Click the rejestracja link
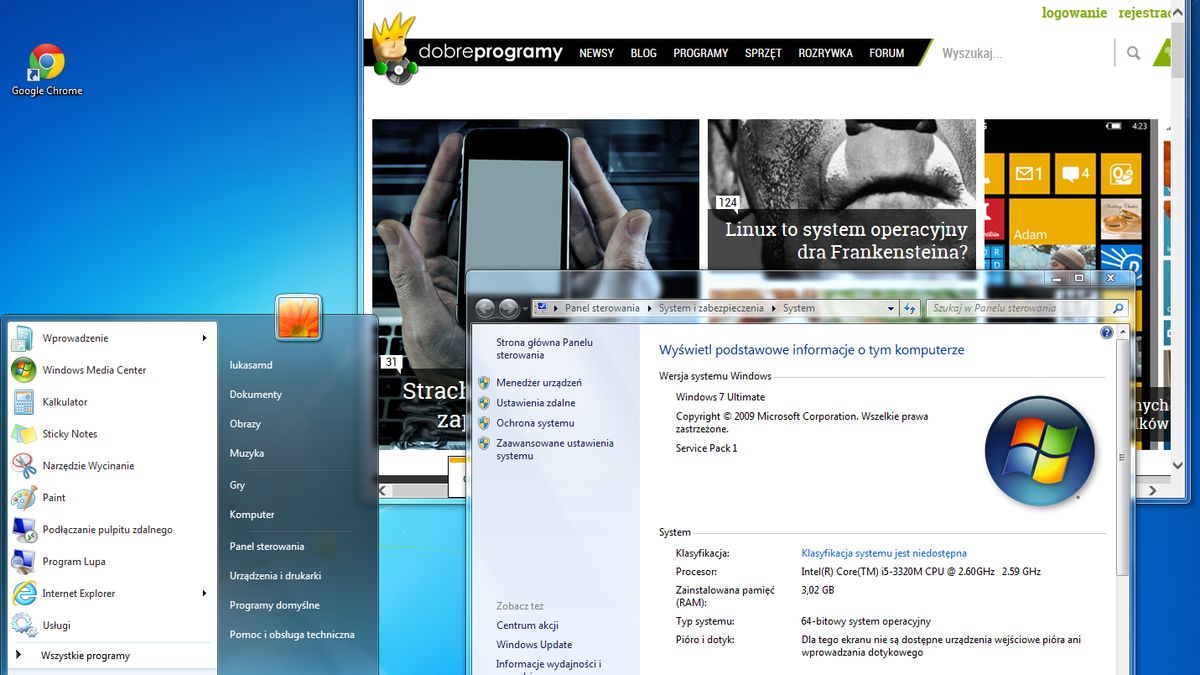Viewport: 1200px width, 675px height. click(x=1144, y=13)
